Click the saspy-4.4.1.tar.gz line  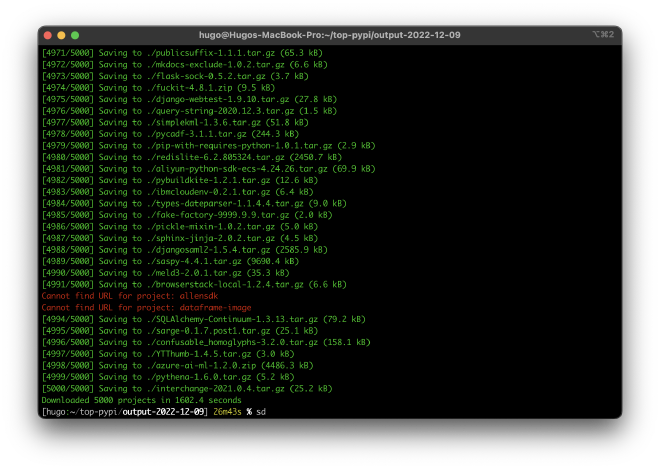pyautogui.click(x=170, y=261)
